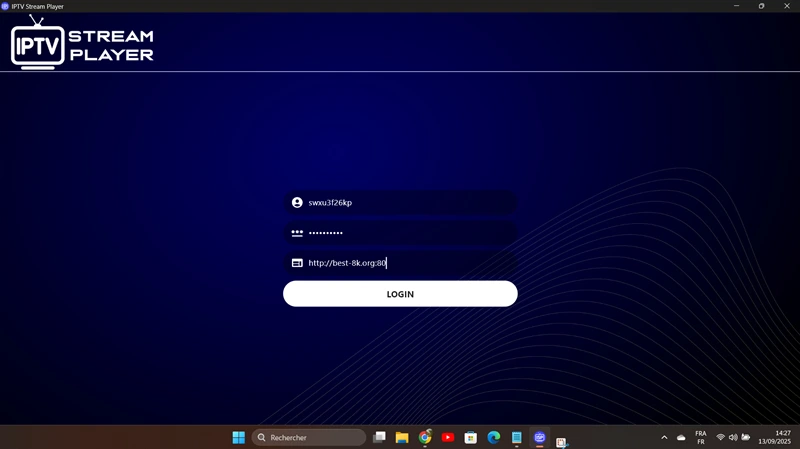Open the Rechercher taskbar search box
Screen dimensions: 800x449
coord(309,437)
